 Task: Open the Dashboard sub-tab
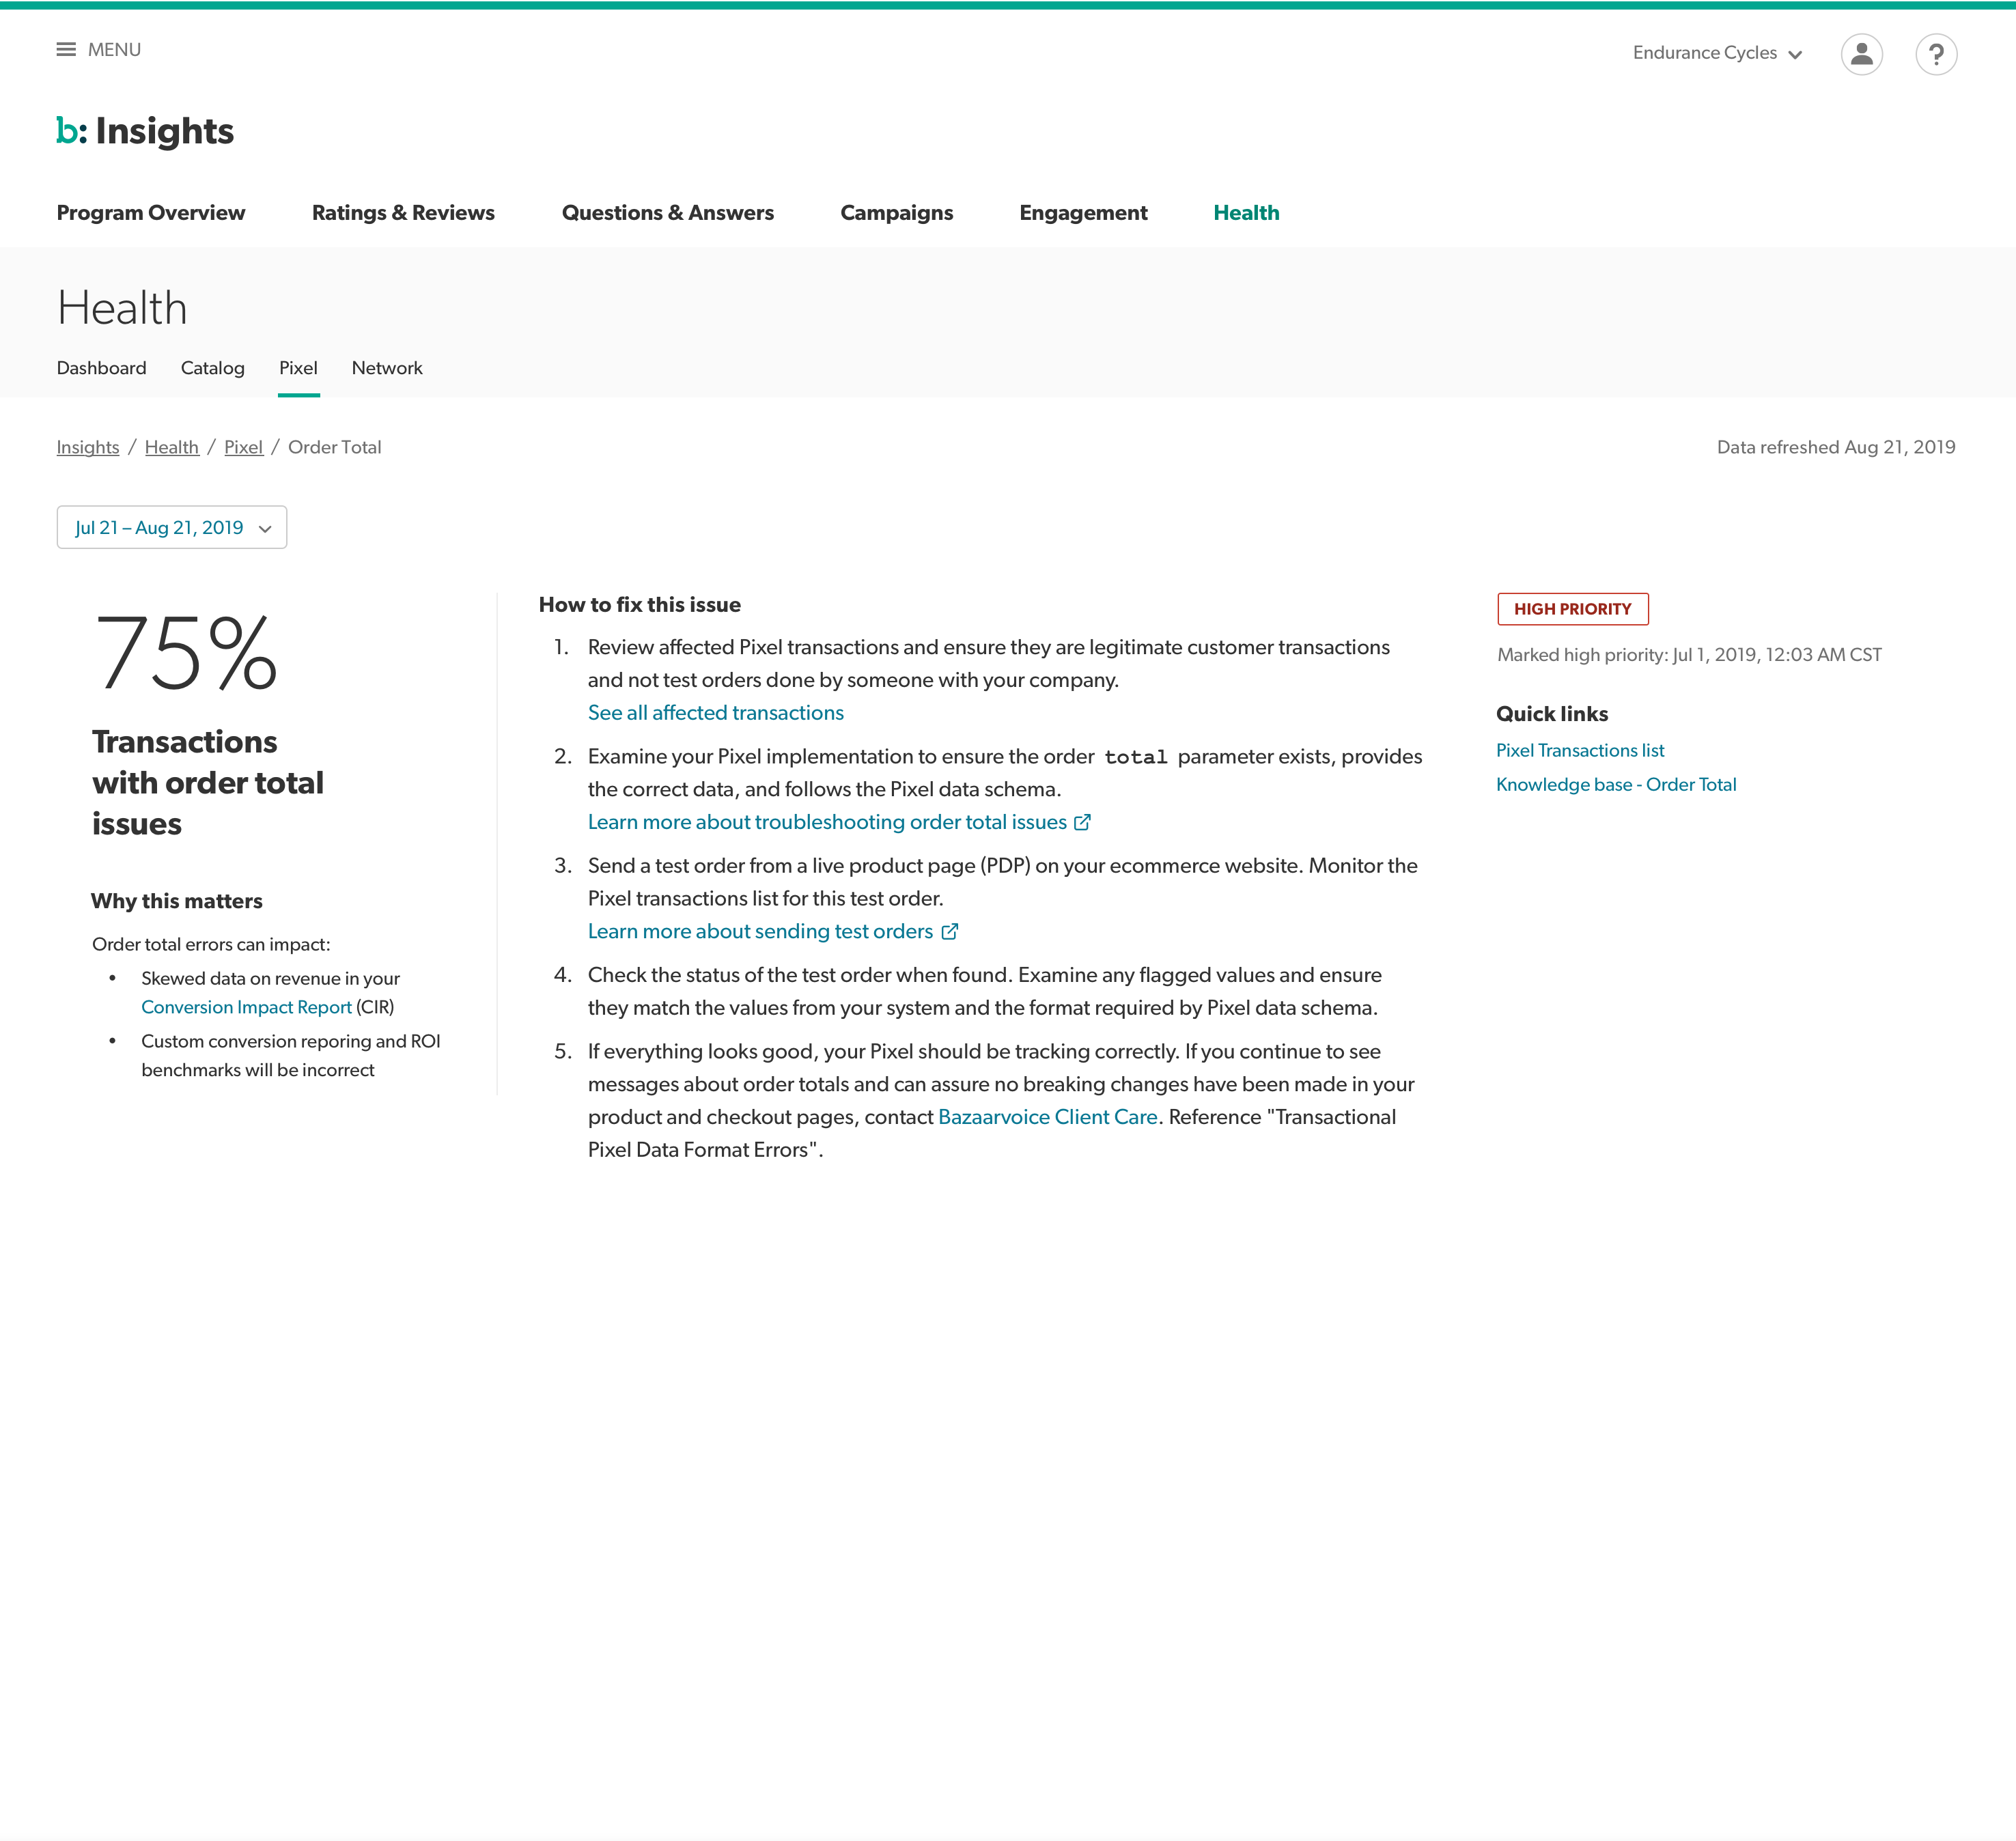pos(101,368)
